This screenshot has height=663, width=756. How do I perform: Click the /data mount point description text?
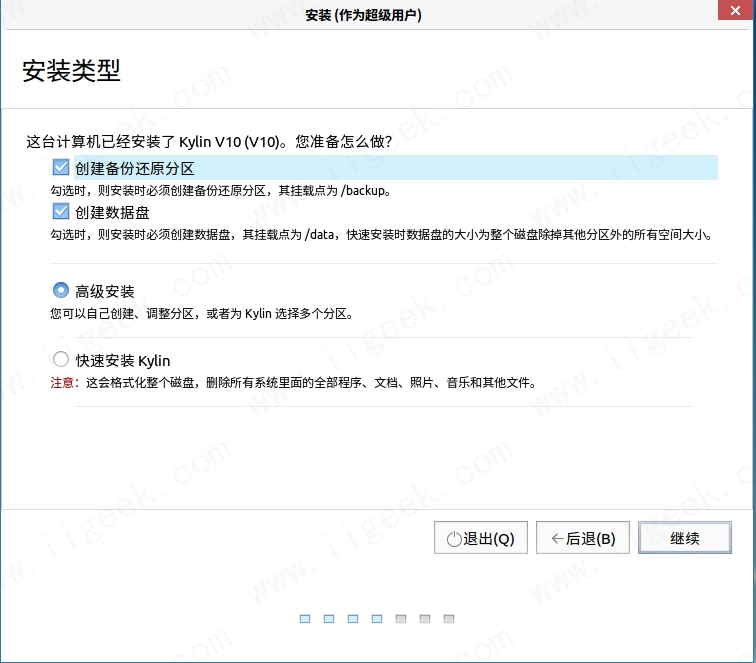click(381, 235)
